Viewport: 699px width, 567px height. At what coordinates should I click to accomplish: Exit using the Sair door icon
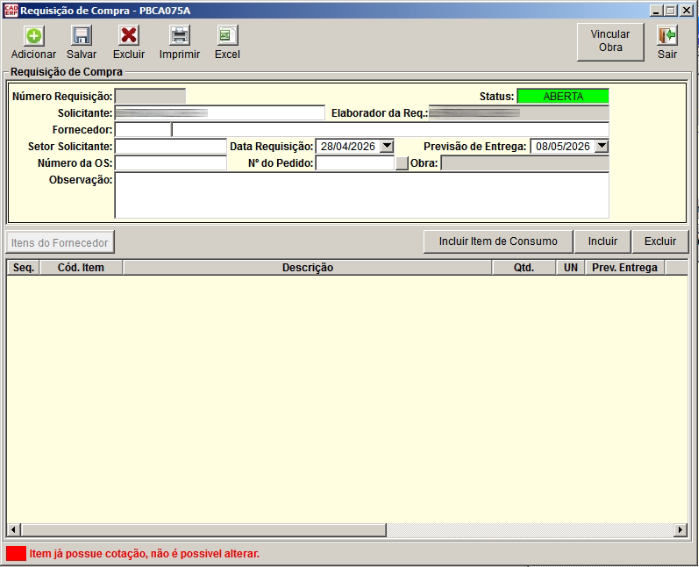(667, 36)
